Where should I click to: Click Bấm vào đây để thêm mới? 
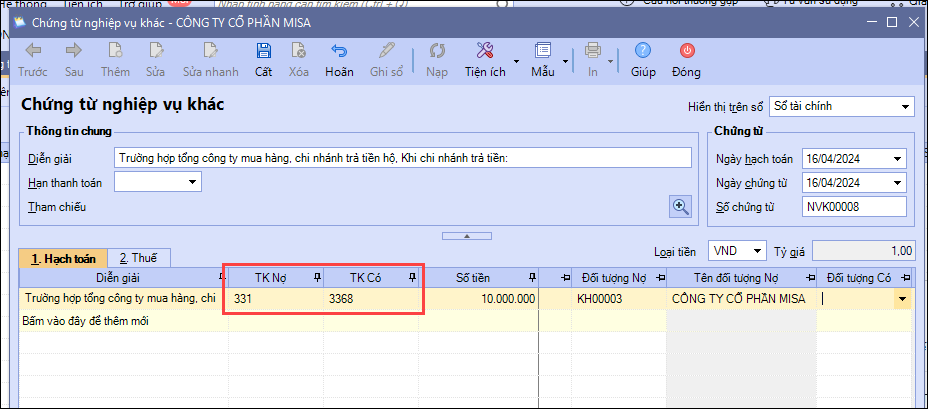click(x=86, y=321)
